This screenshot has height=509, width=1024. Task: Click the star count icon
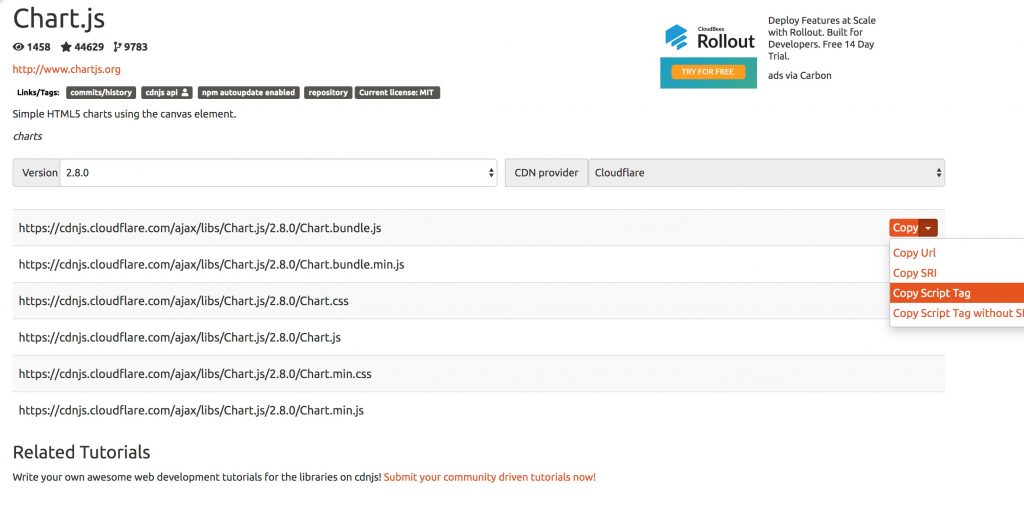pos(66,47)
